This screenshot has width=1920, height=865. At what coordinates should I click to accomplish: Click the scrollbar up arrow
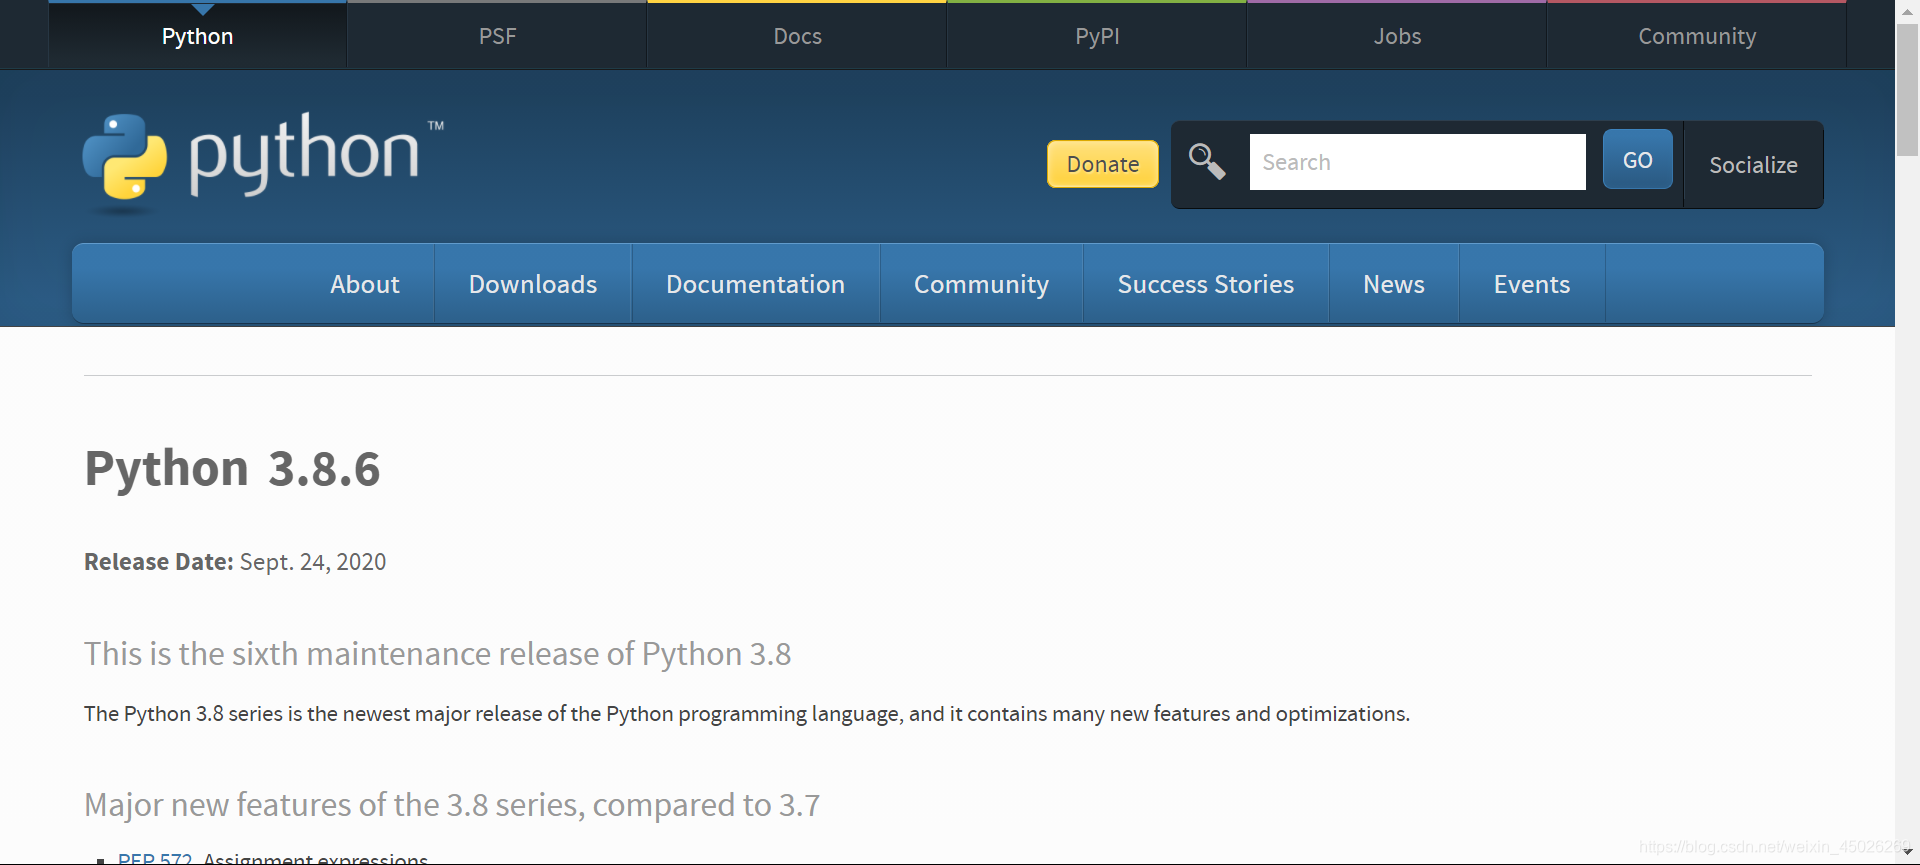tap(1907, 11)
